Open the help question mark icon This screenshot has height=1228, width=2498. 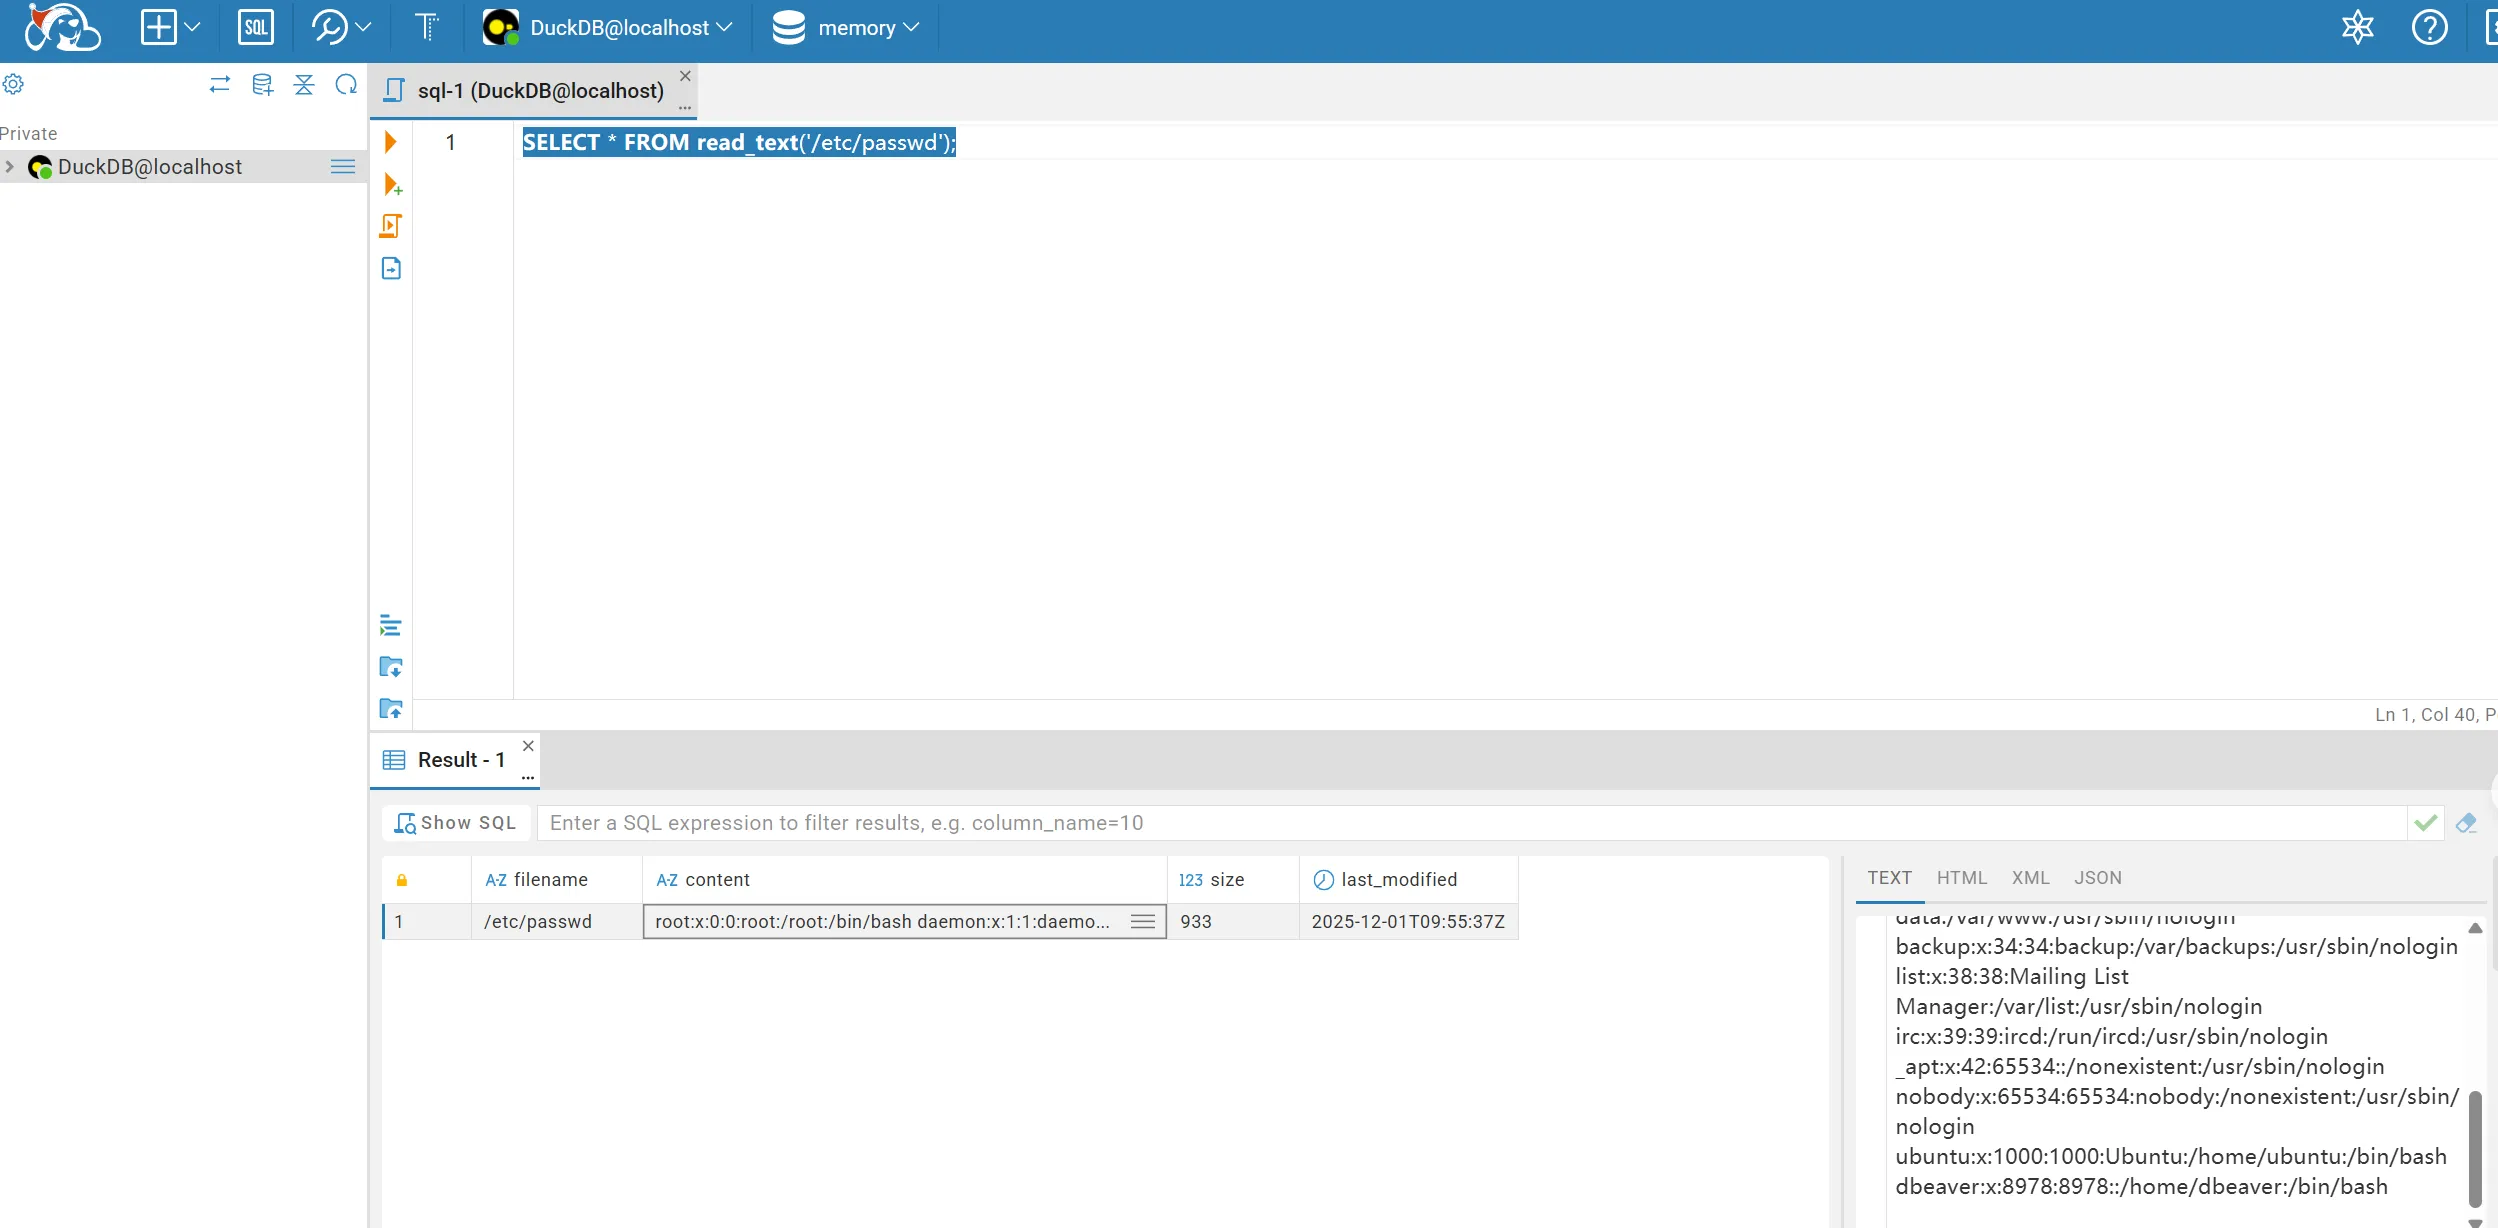coord(2429,27)
